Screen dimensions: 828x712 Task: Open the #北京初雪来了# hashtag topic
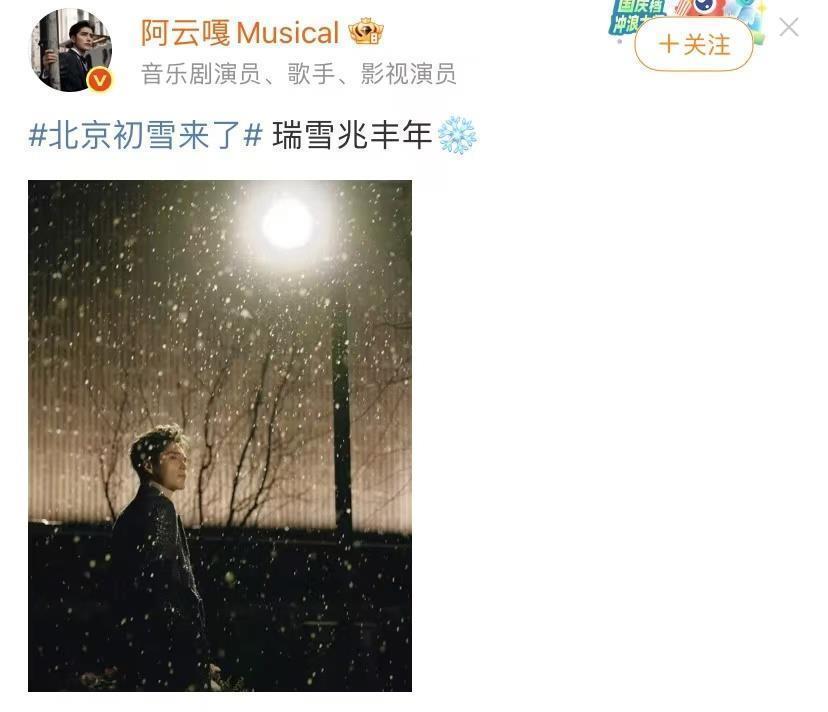pyautogui.click(x=146, y=135)
